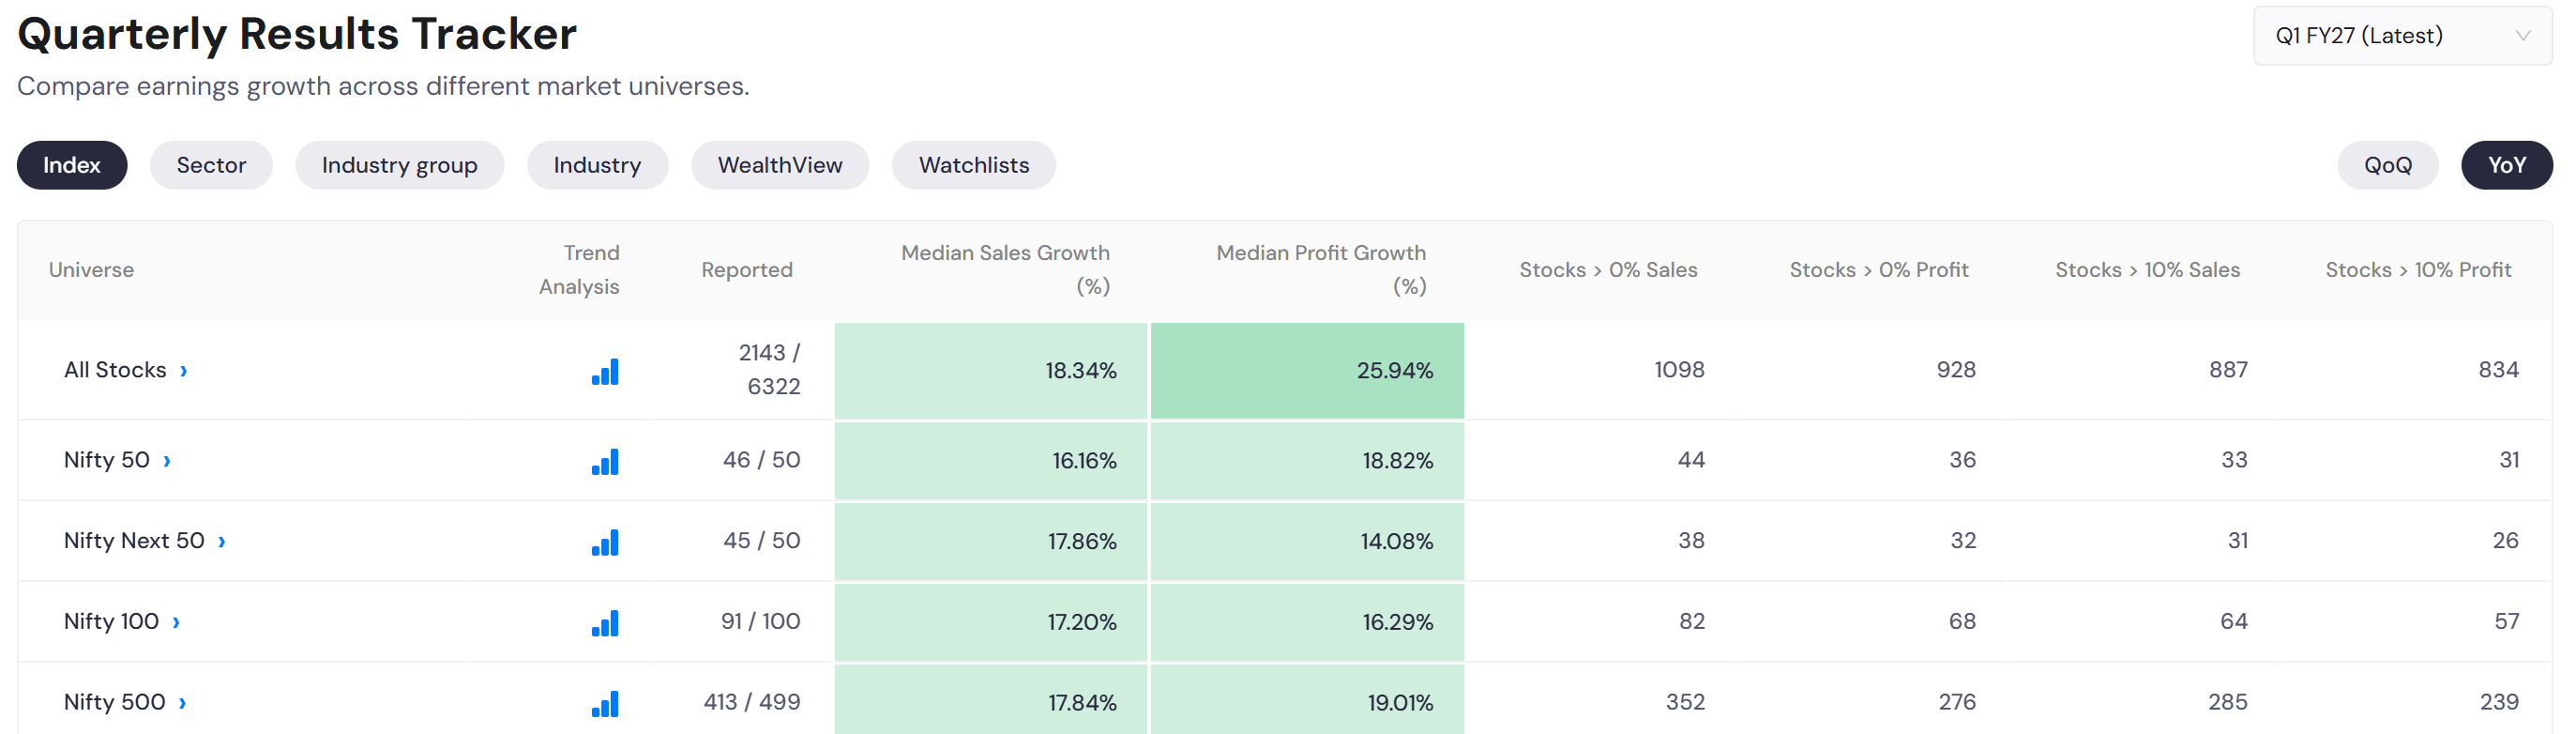Open trend analysis chart for All Stocks
The height and width of the screenshot is (734, 2576).
605,372
